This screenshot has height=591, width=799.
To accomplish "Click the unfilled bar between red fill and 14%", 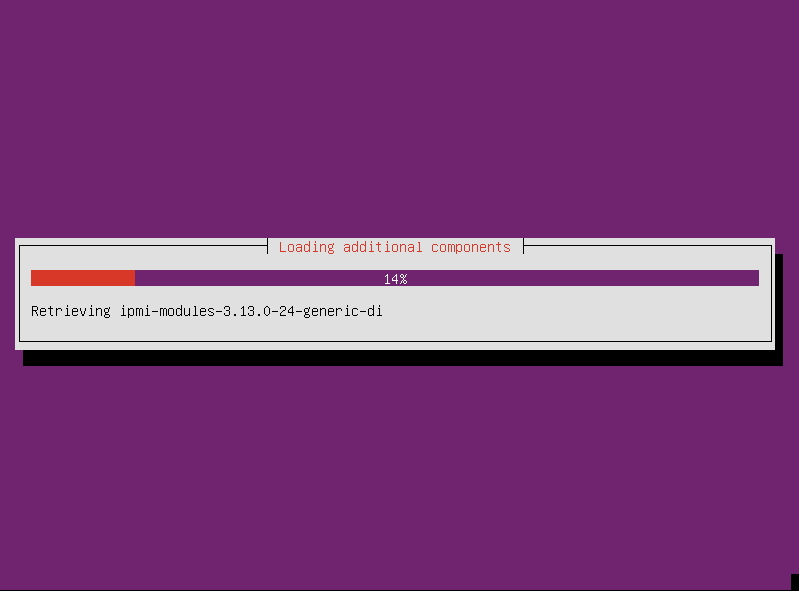I will (259, 278).
